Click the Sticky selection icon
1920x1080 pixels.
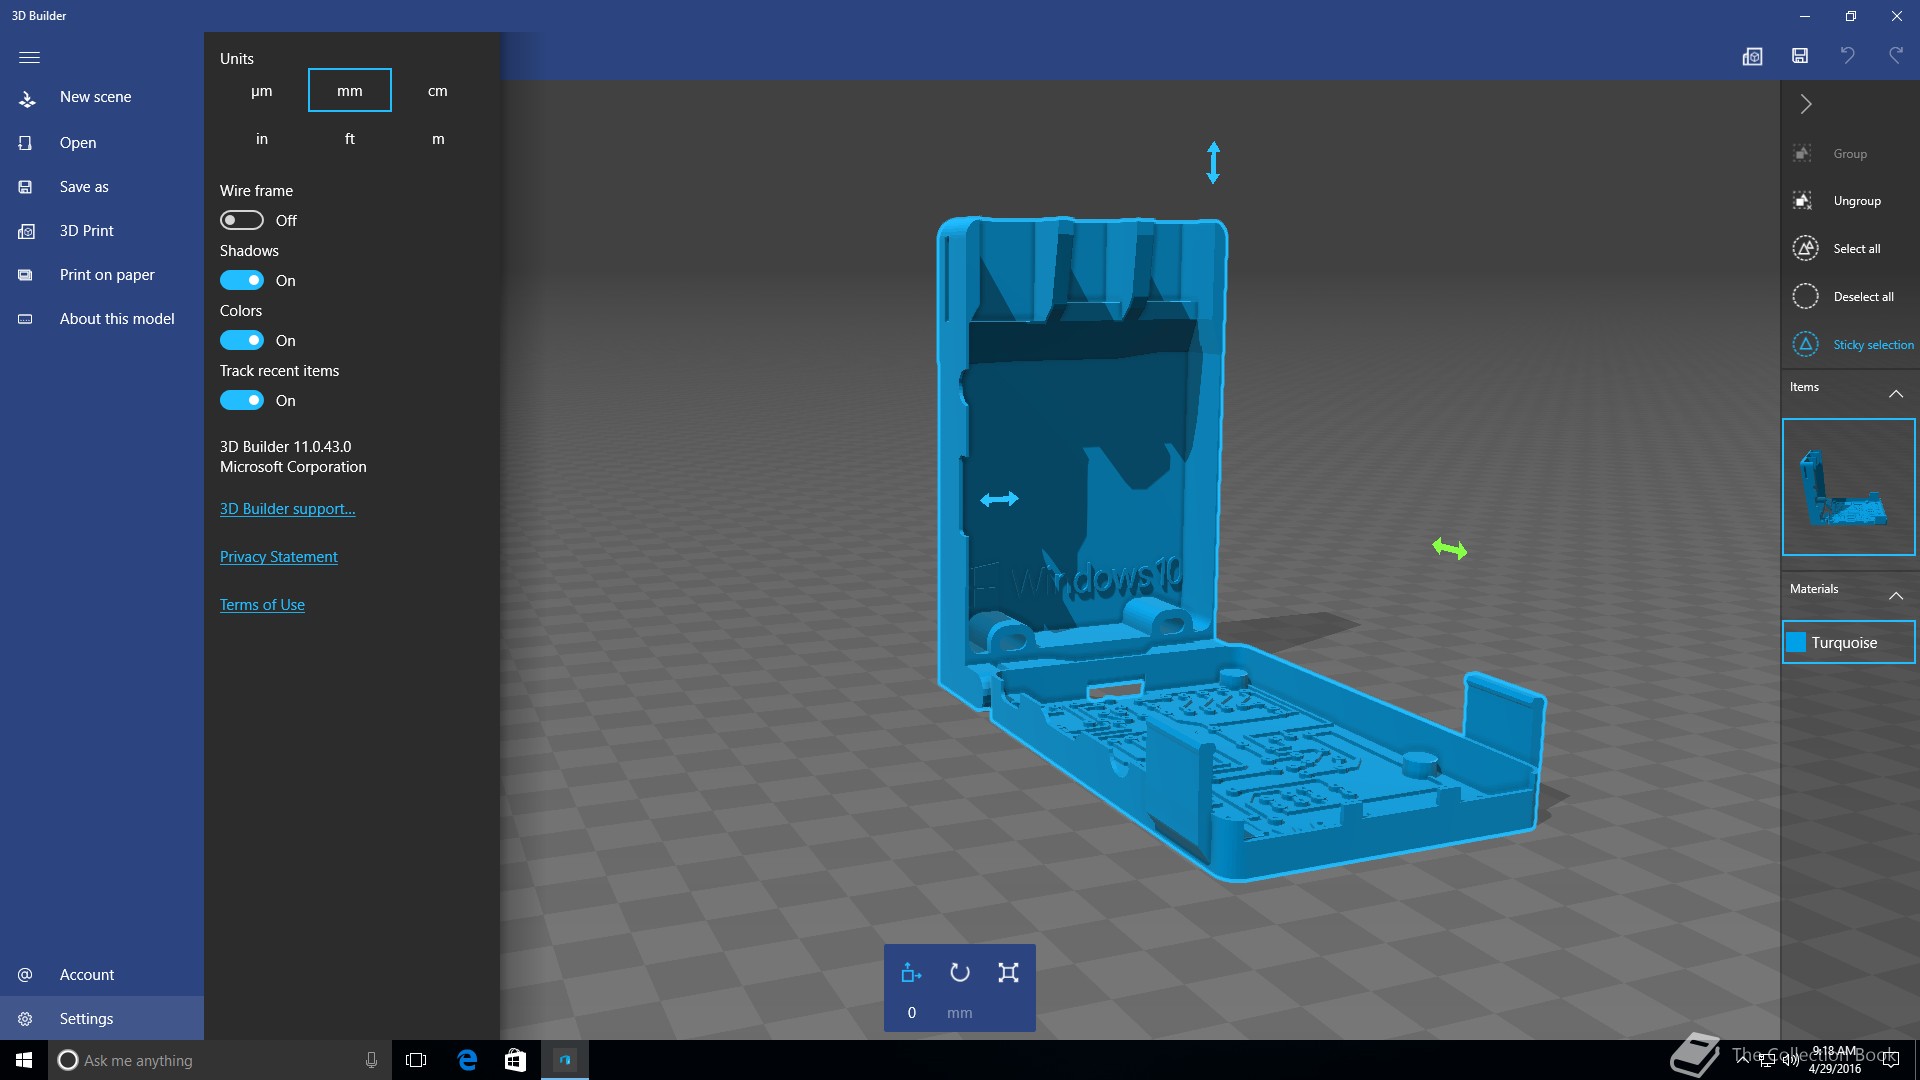(1805, 344)
